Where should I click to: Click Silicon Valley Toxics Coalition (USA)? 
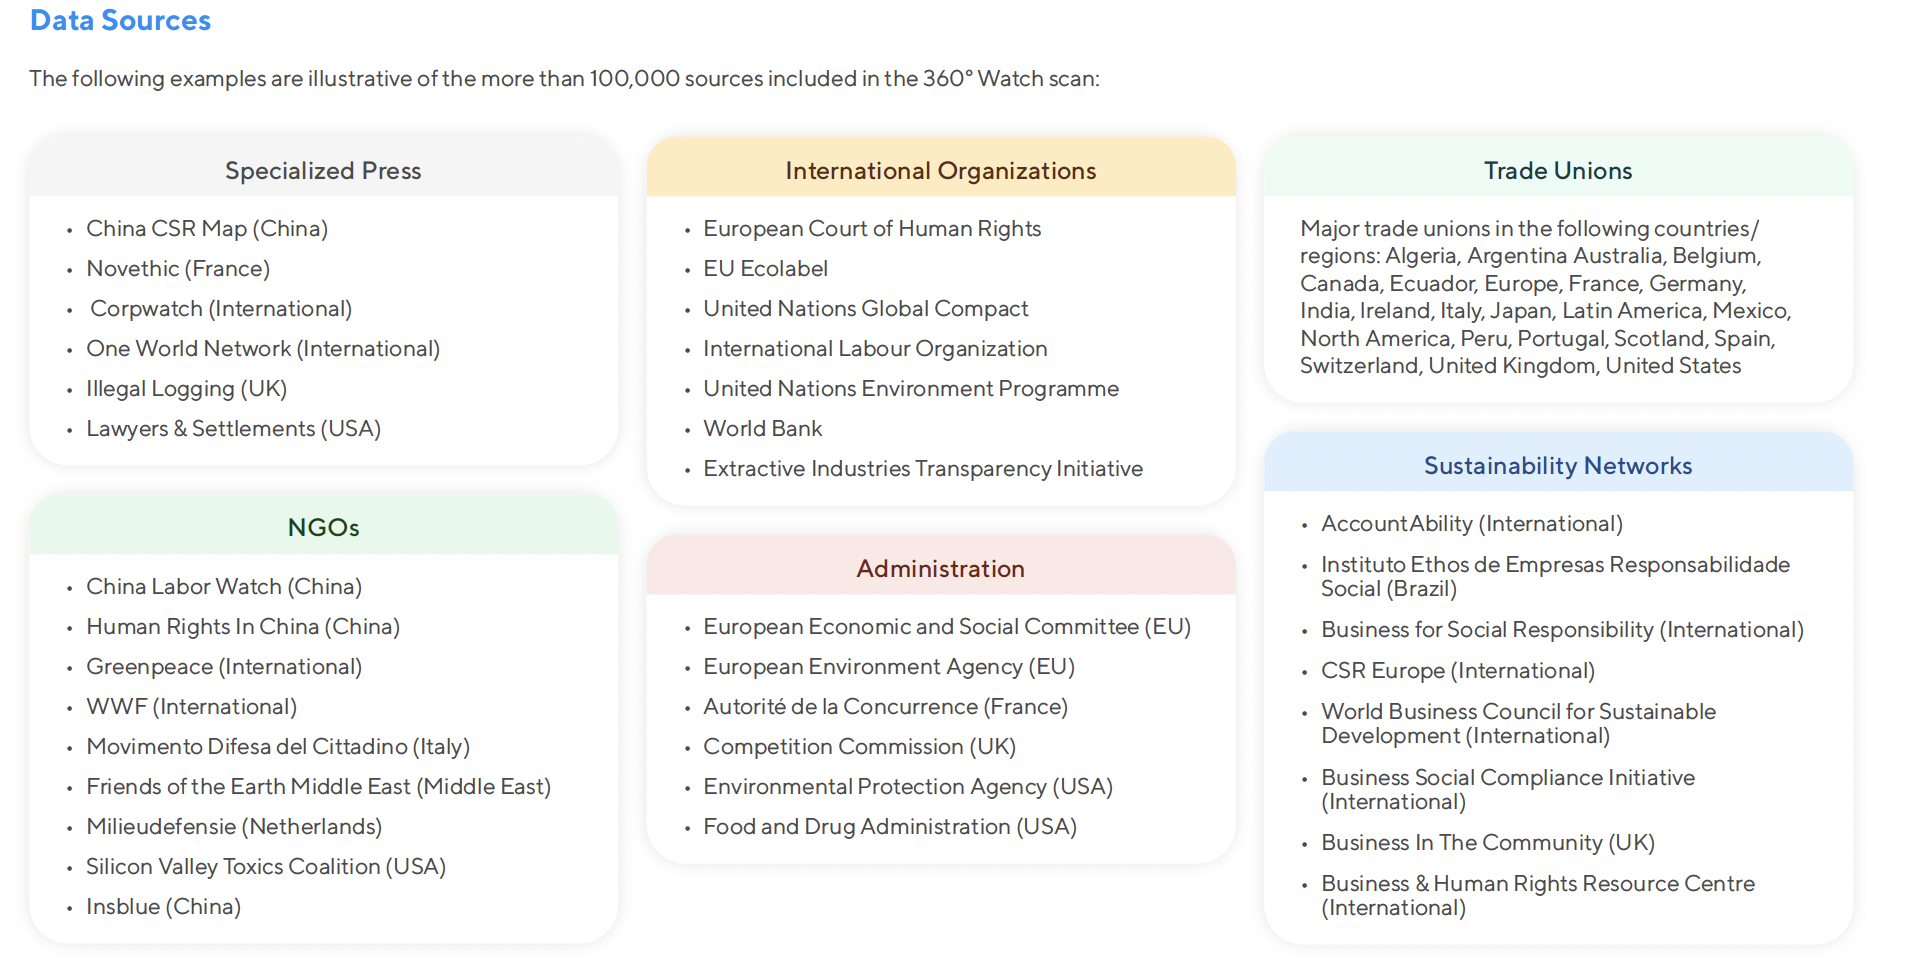266,867
